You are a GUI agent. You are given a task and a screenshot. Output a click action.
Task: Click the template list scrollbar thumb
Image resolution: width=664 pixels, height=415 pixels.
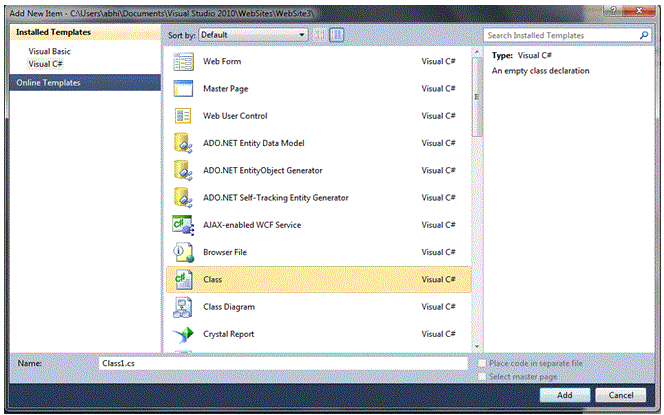[x=477, y=97]
